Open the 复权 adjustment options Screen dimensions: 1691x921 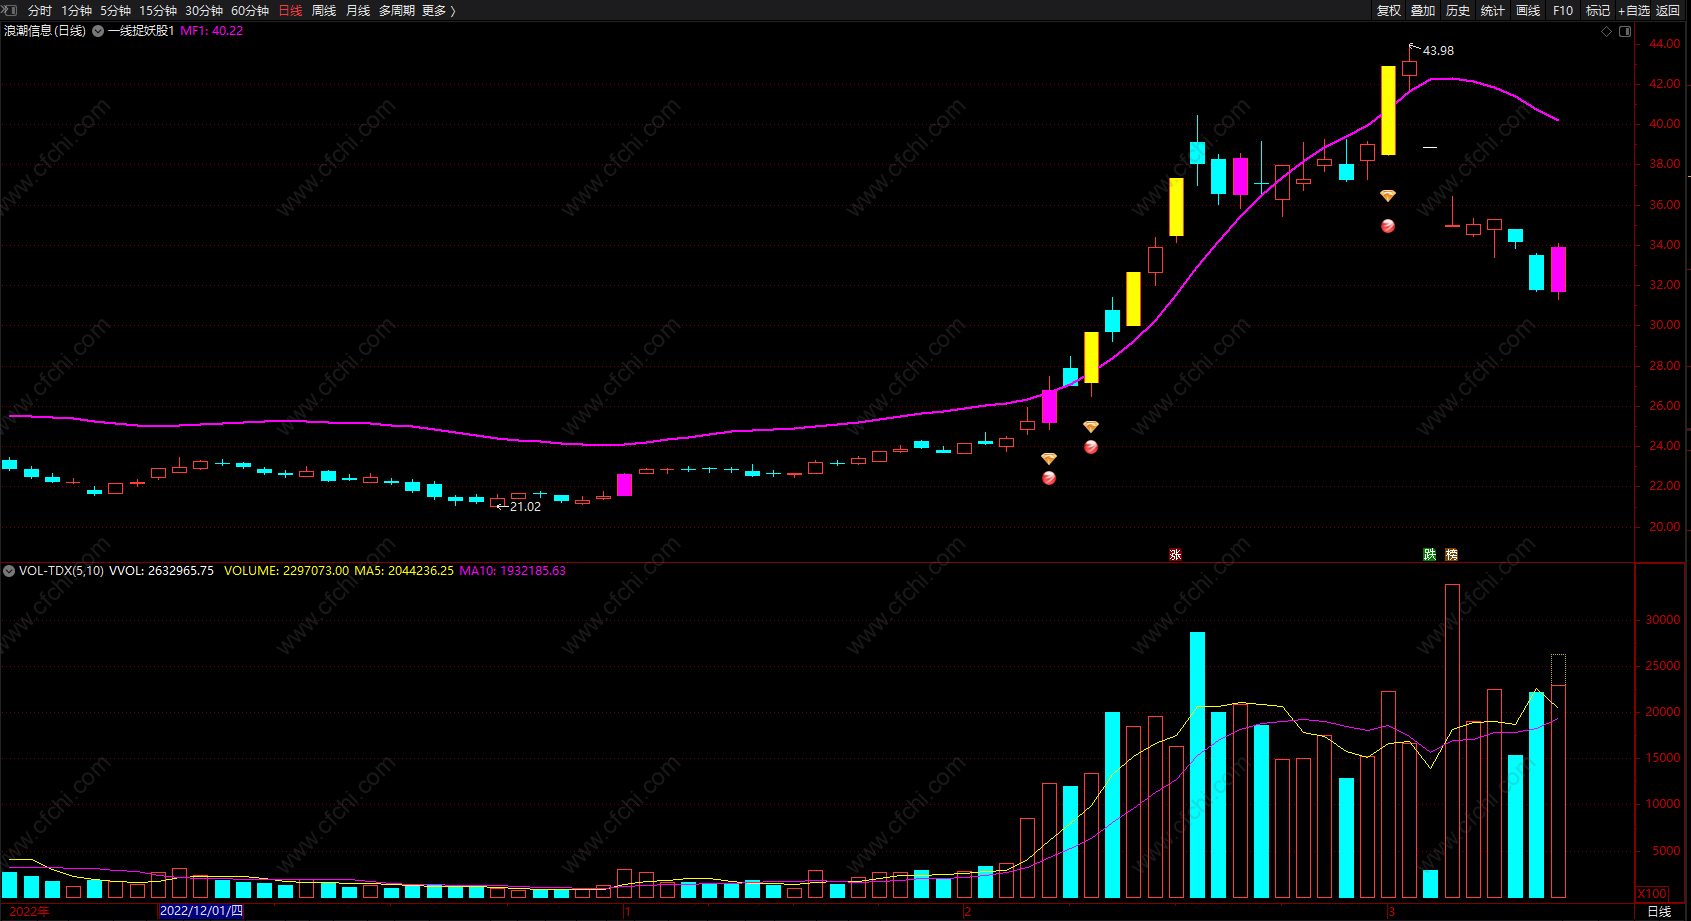pos(1389,10)
